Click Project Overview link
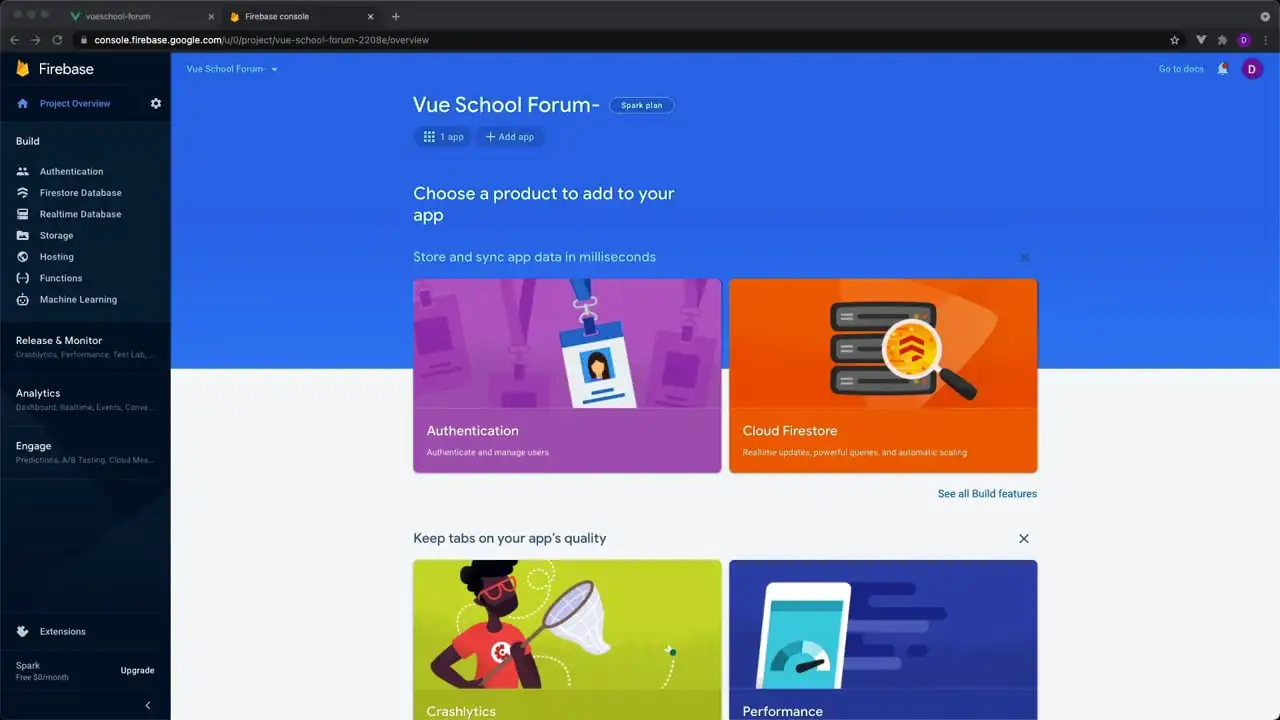The height and width of the screenshot is (720, 1280). click(x=75, y=103)
